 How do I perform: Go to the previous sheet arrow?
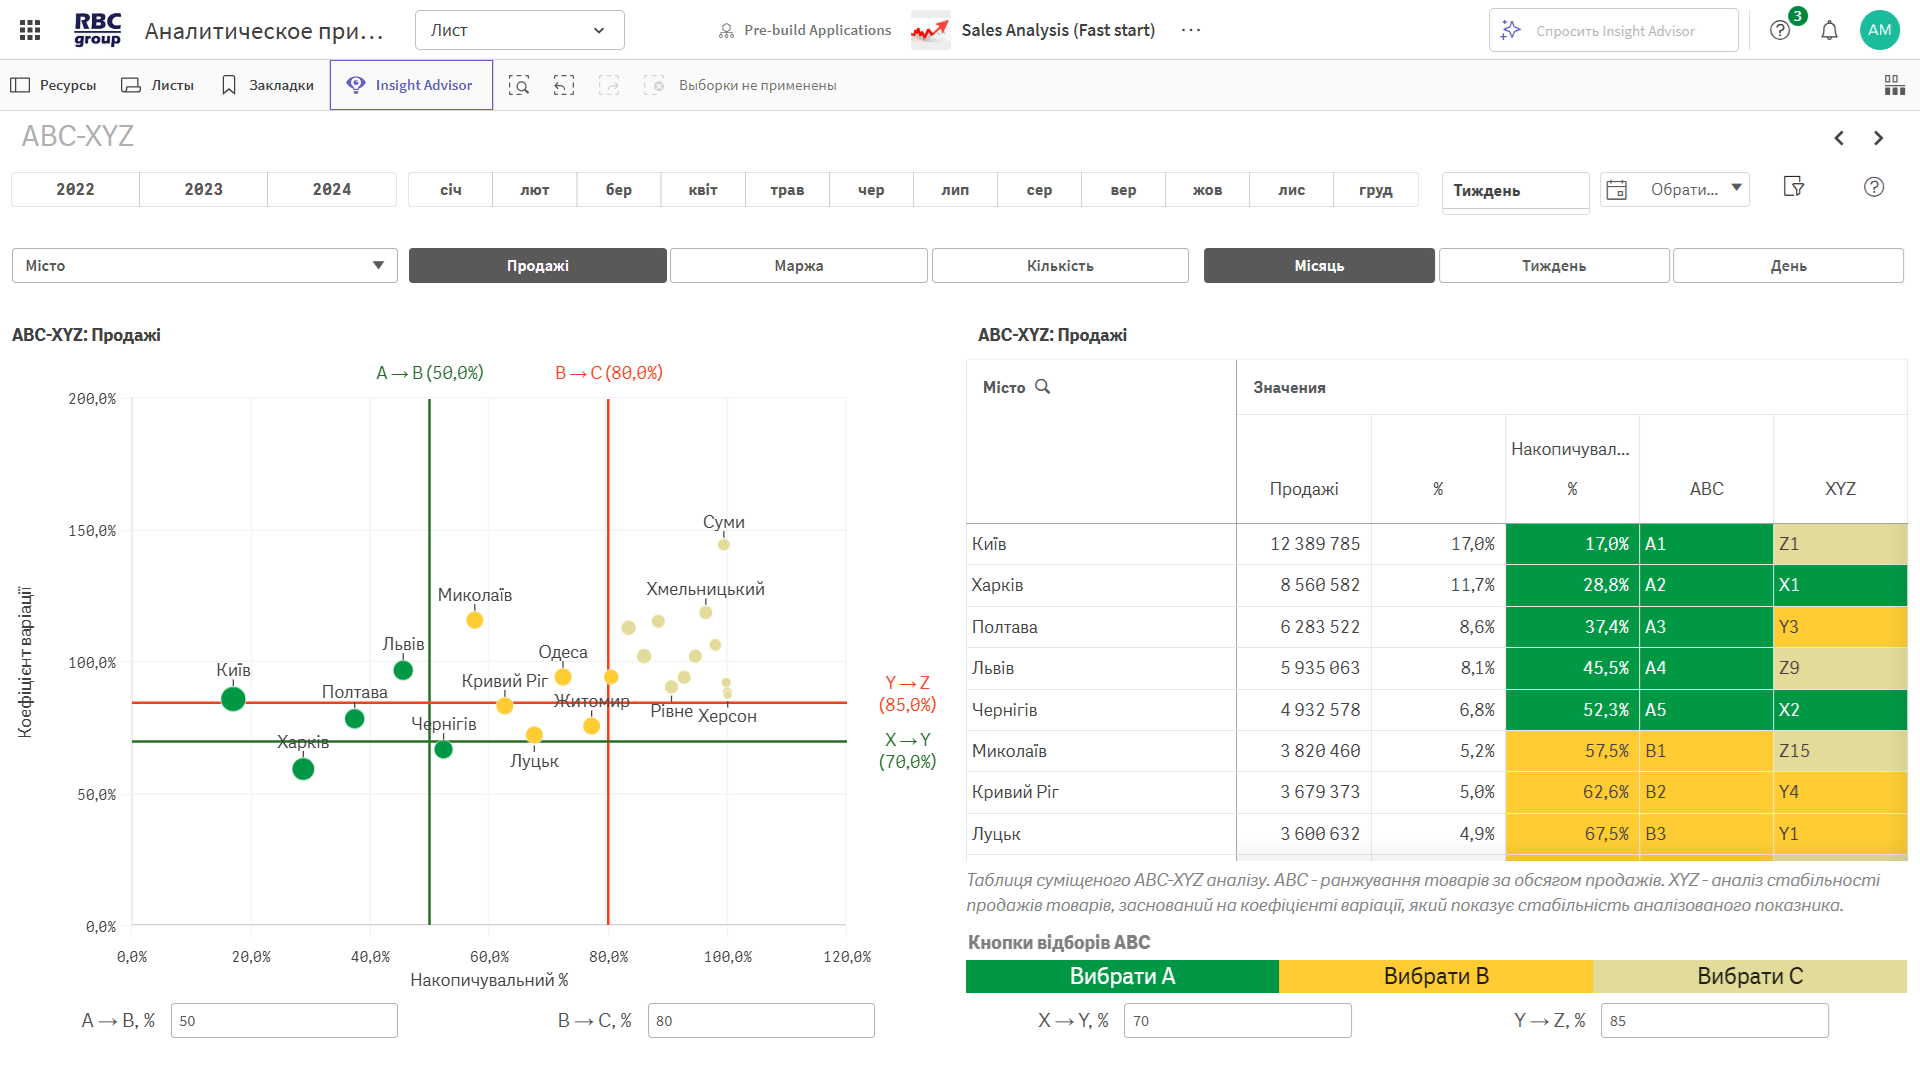click(x=1839, y=138)
